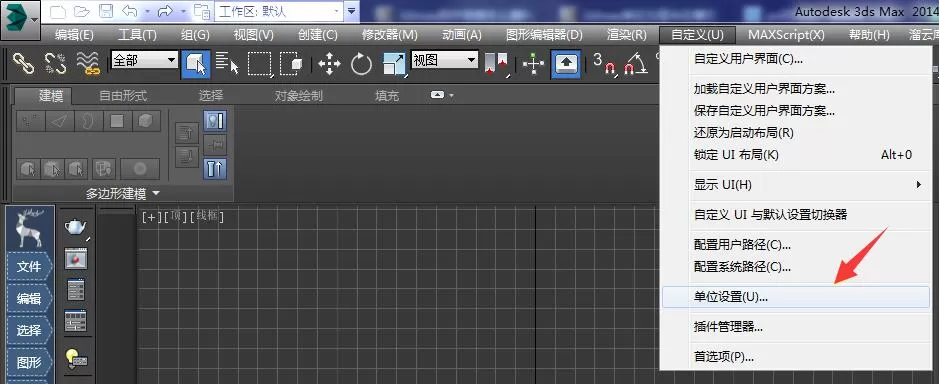
Task: Open the 工作区: 默认 workspace dropdown
Action: [280, 11]
